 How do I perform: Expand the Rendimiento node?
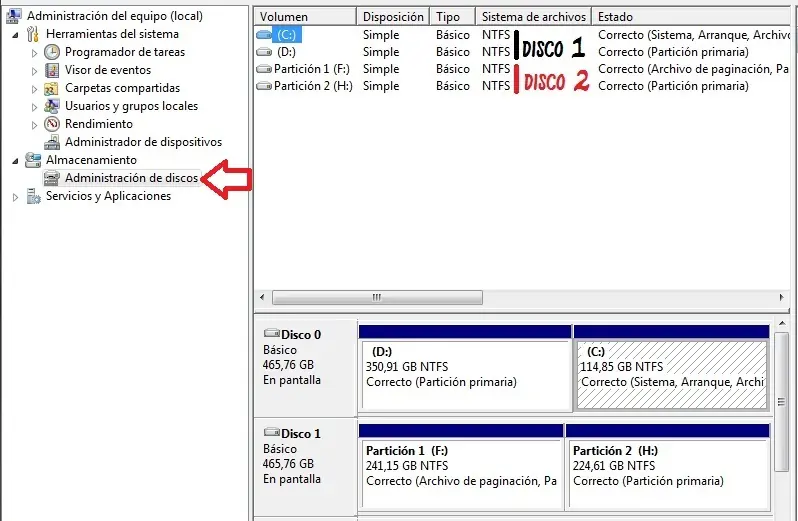tap(35, 125)
